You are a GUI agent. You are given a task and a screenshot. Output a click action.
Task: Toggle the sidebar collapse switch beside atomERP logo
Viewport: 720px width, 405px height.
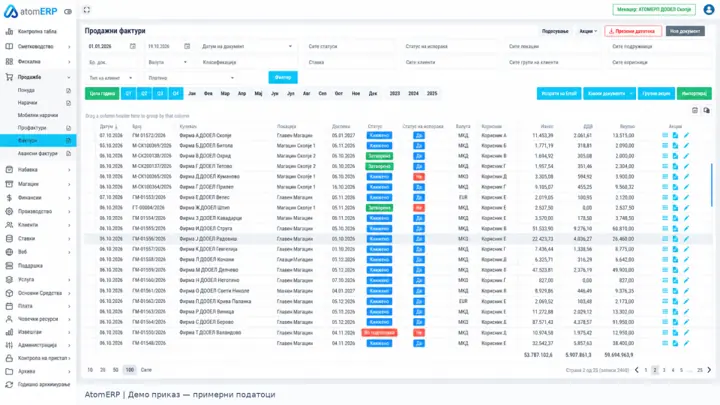(68, 11)
